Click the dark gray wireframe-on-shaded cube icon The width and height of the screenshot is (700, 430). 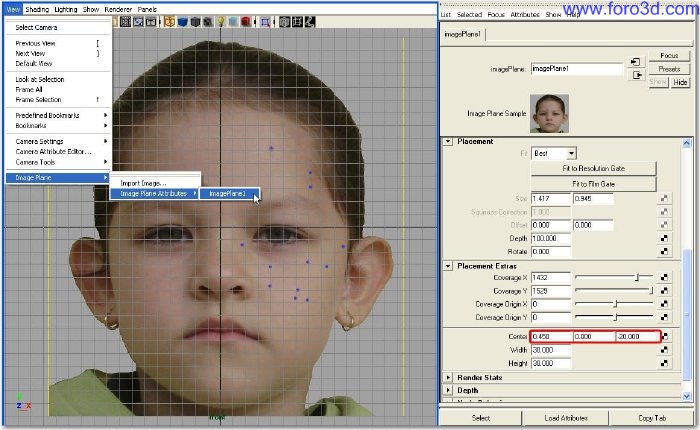tap(195, 21)
